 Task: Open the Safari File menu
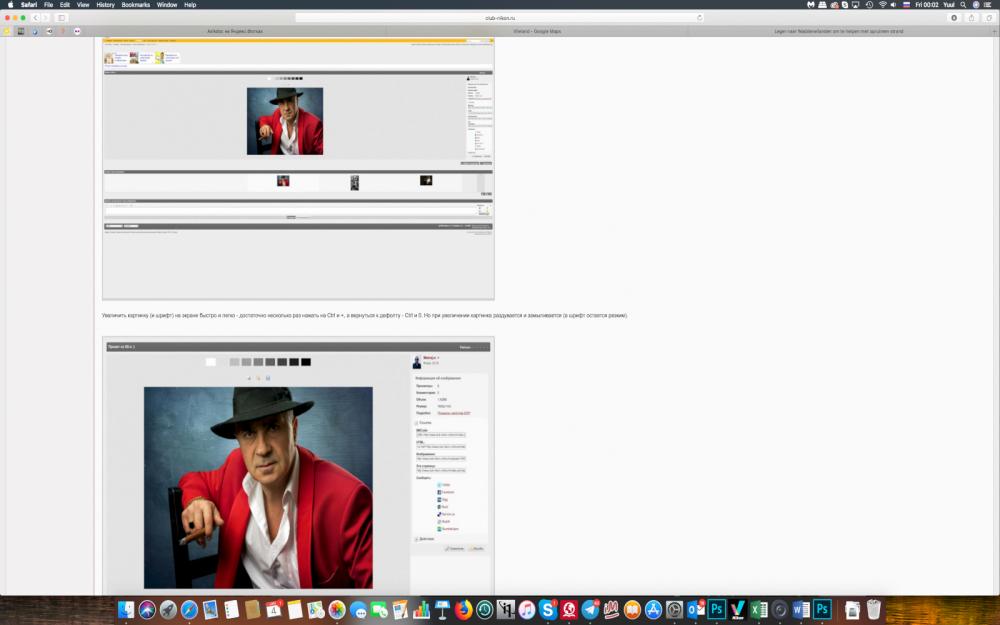(x=48, y=4)
